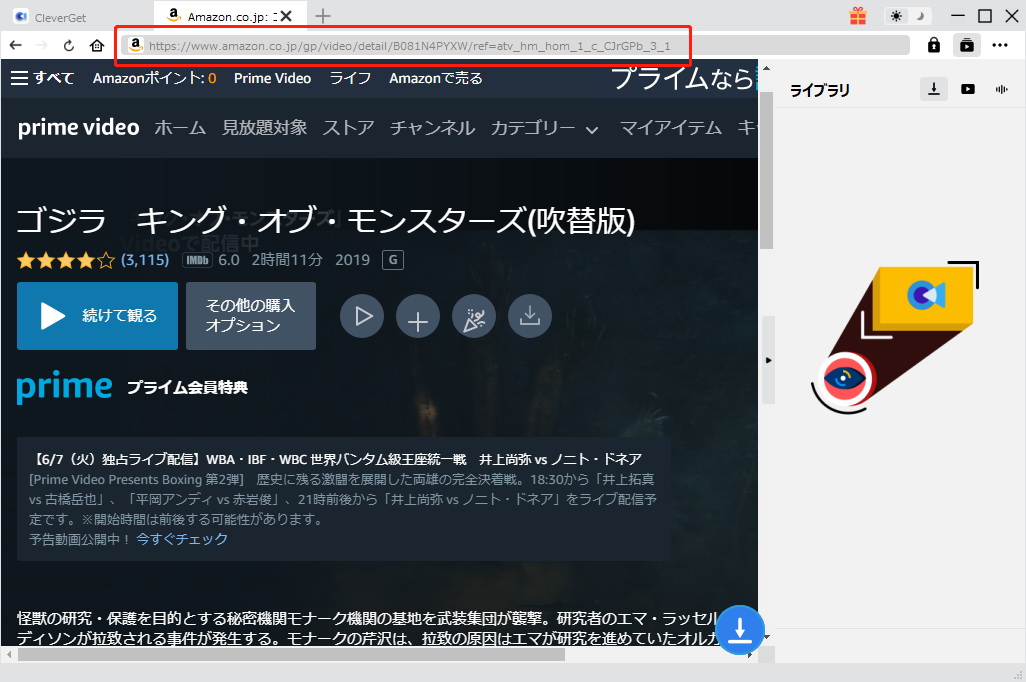The image size is (1026, 682).
Task: Open その他の購入オプション button
Action: tap(251, 316)
